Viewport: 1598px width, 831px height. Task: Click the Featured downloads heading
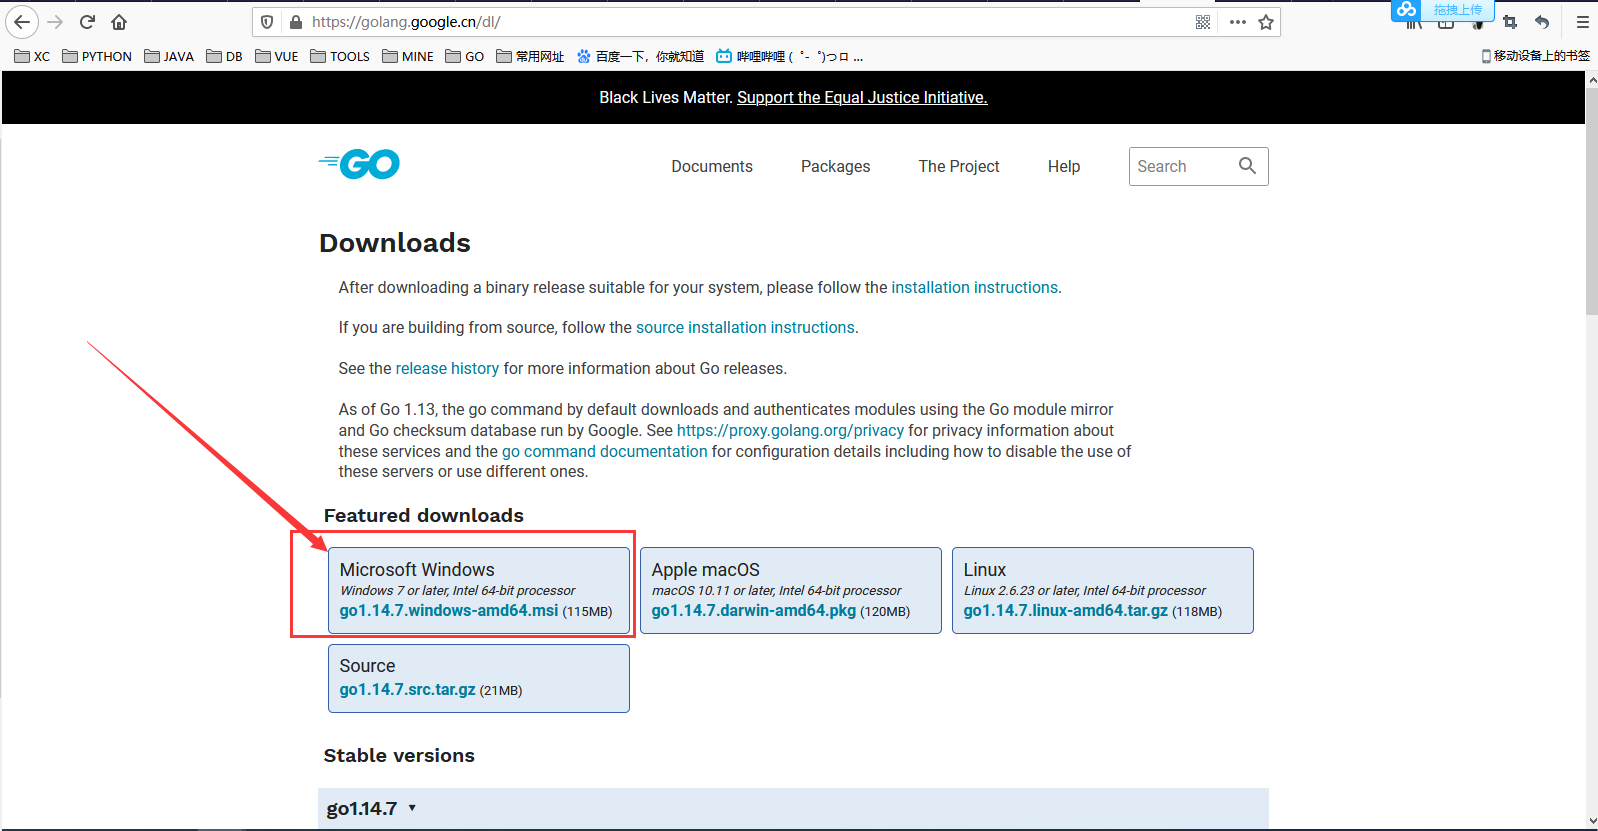(424, 515)
